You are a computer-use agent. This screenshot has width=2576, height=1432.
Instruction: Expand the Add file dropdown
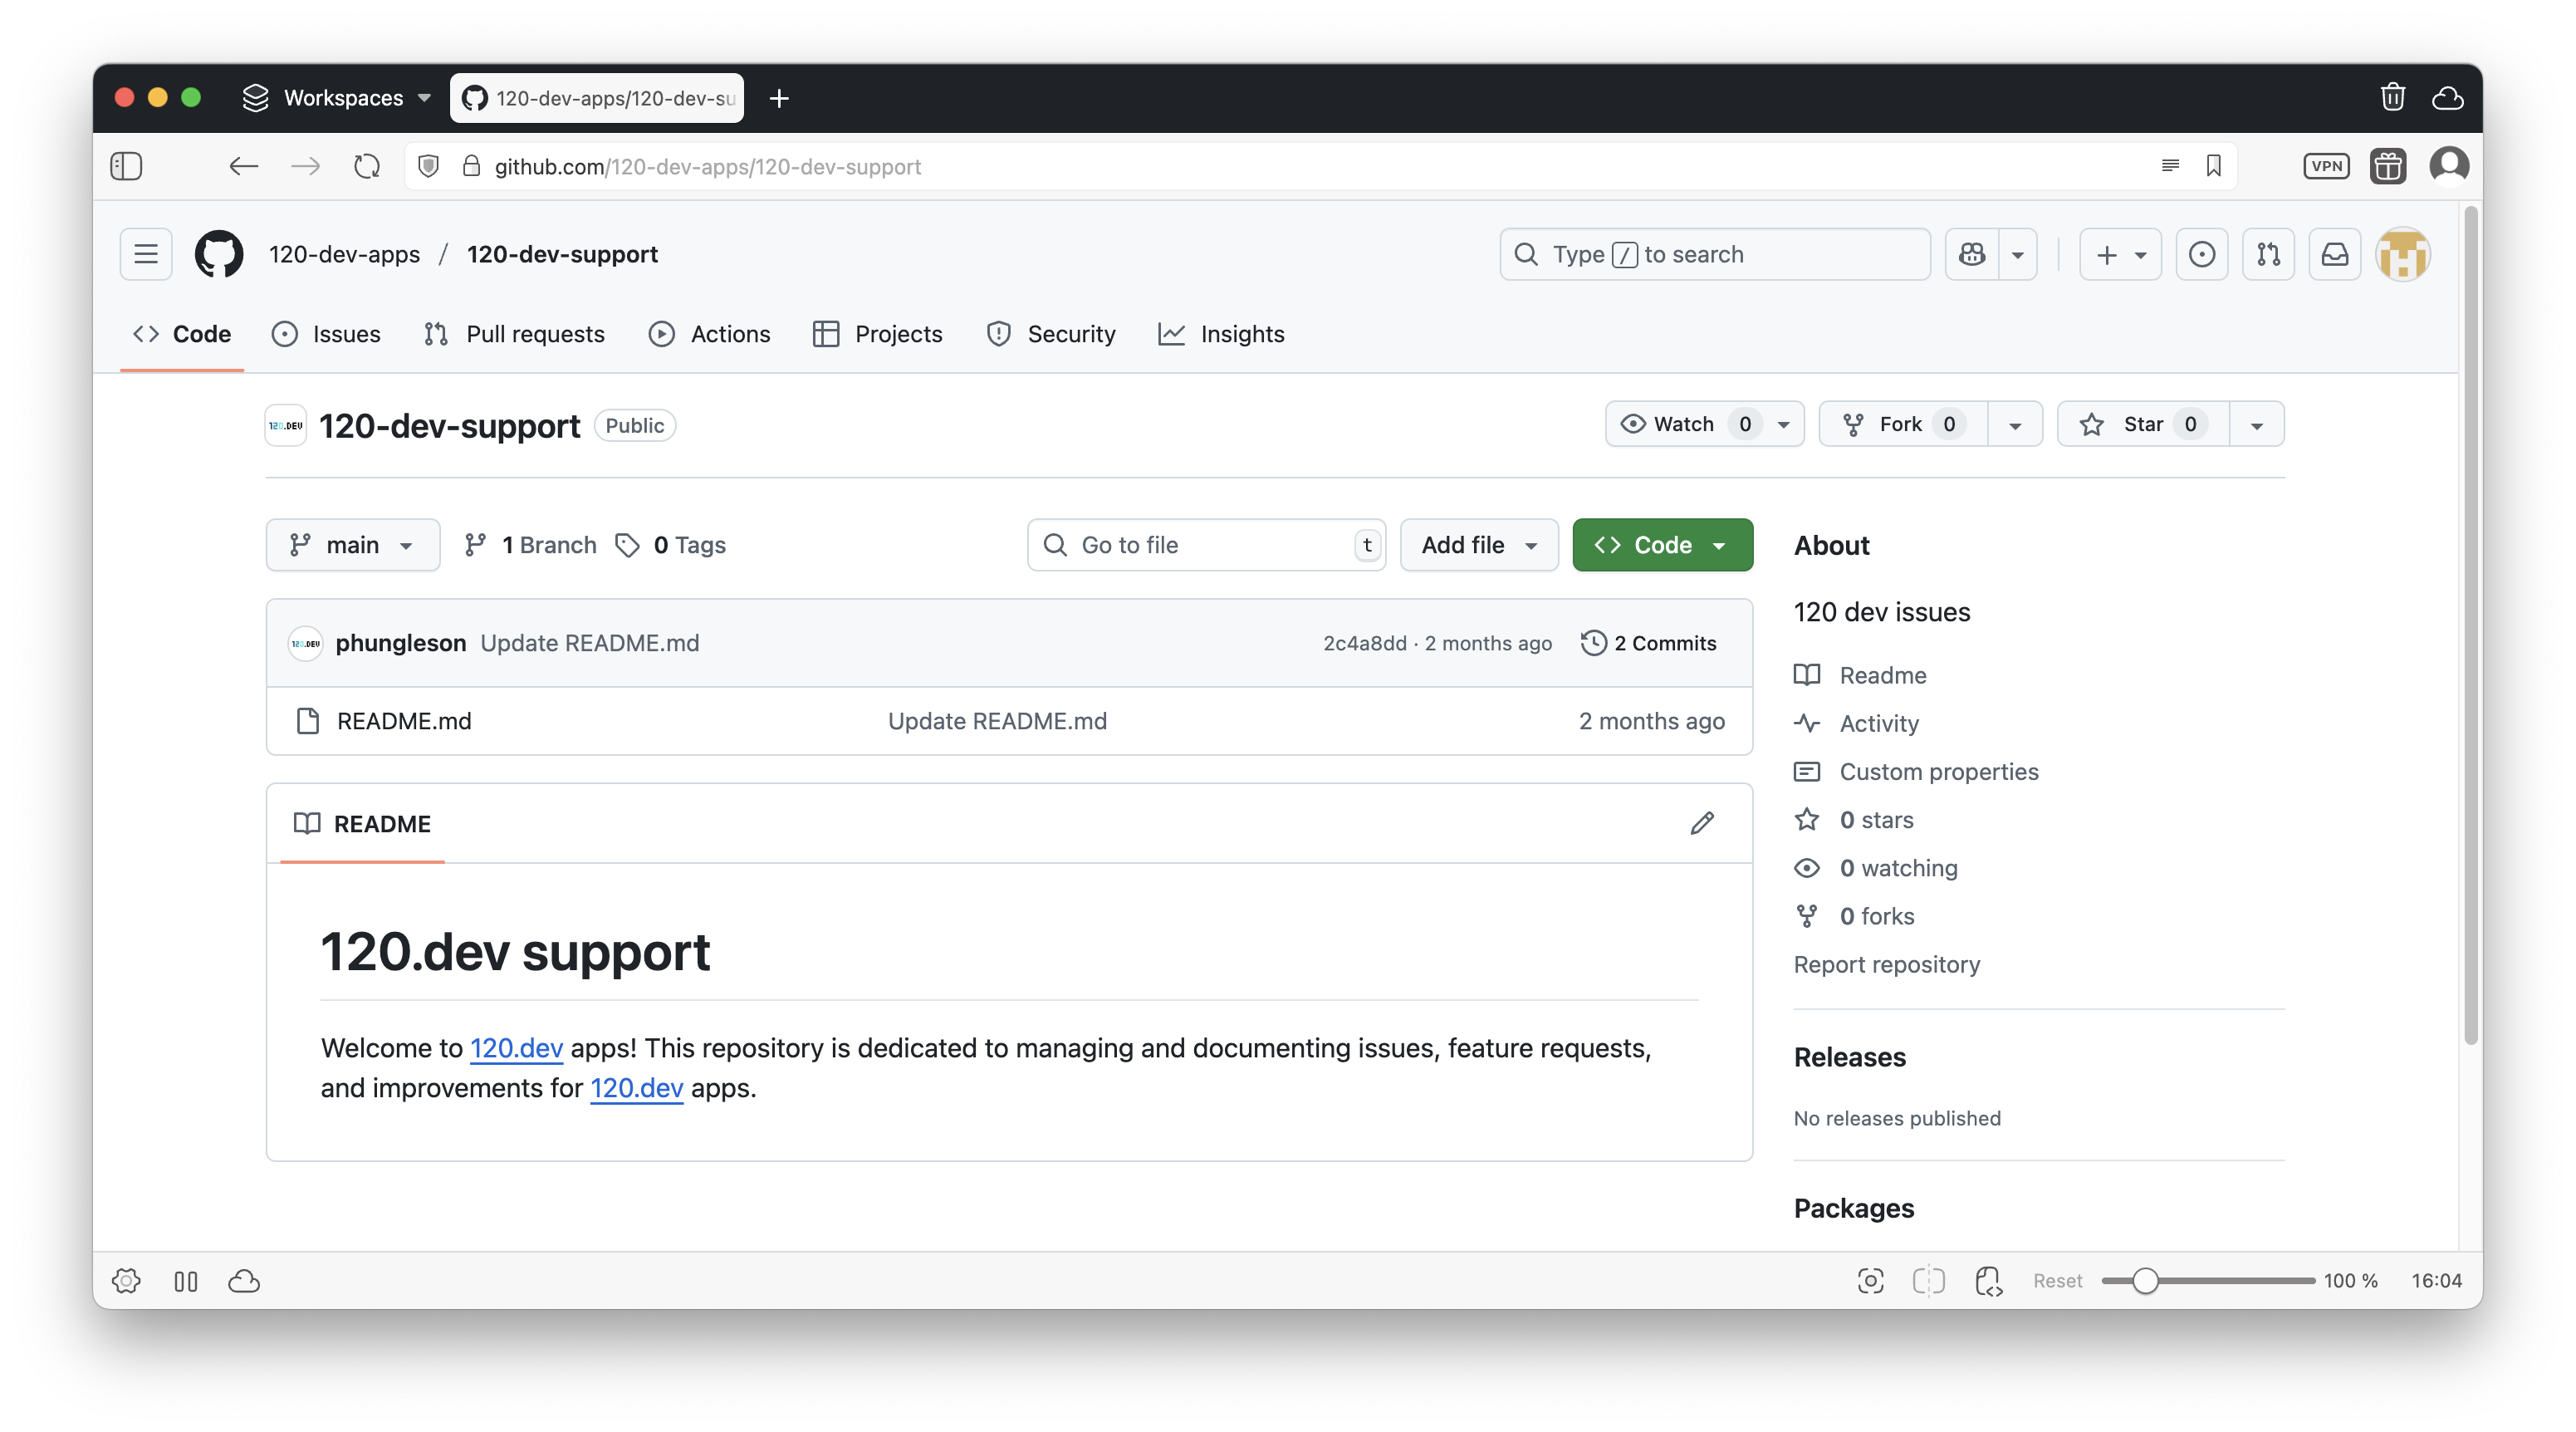click(1478, 545)
